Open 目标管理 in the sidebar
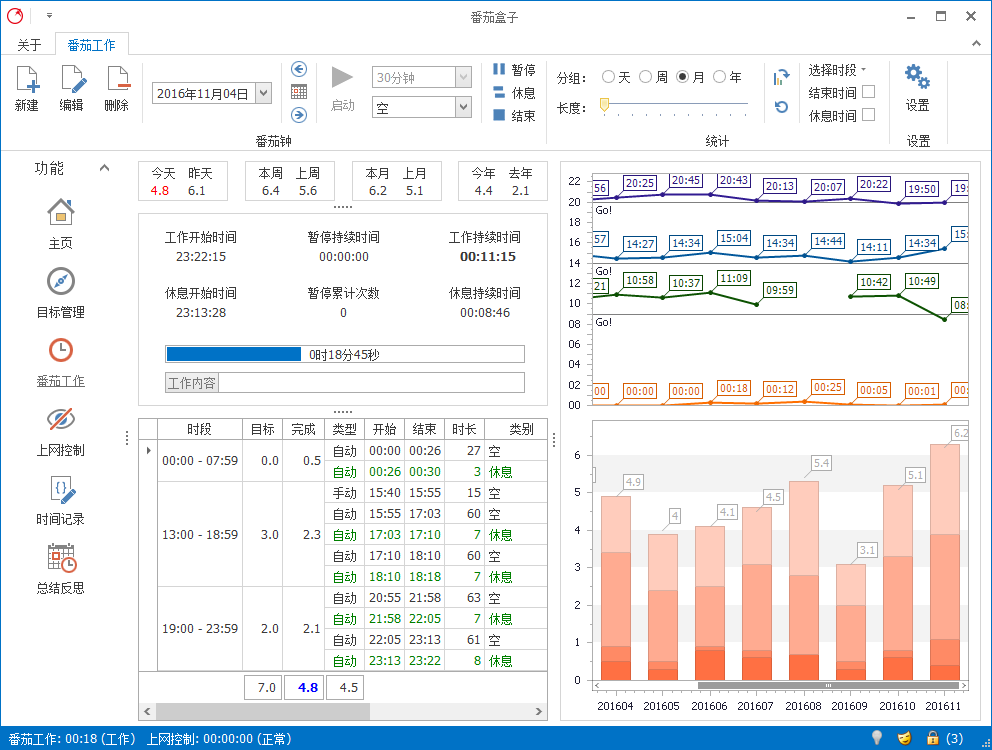 61,281
